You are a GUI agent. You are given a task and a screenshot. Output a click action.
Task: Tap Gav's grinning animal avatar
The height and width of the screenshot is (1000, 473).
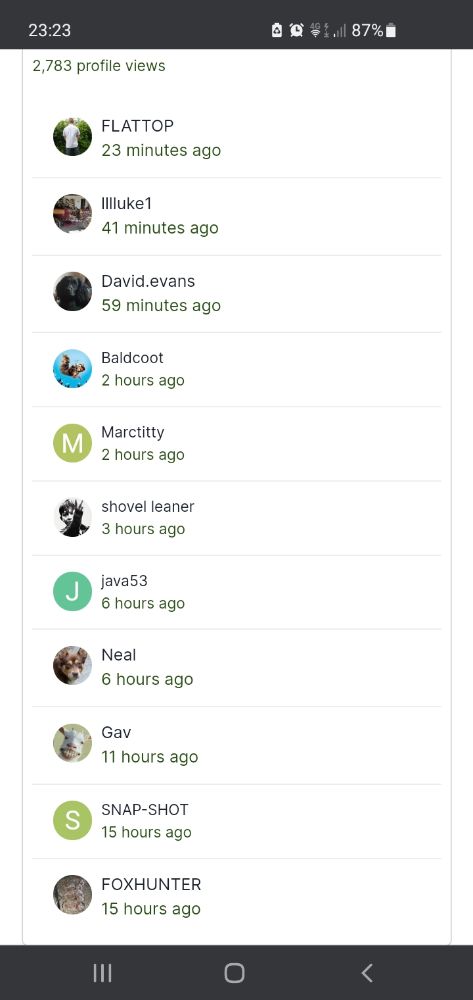(x=72, y=743)
